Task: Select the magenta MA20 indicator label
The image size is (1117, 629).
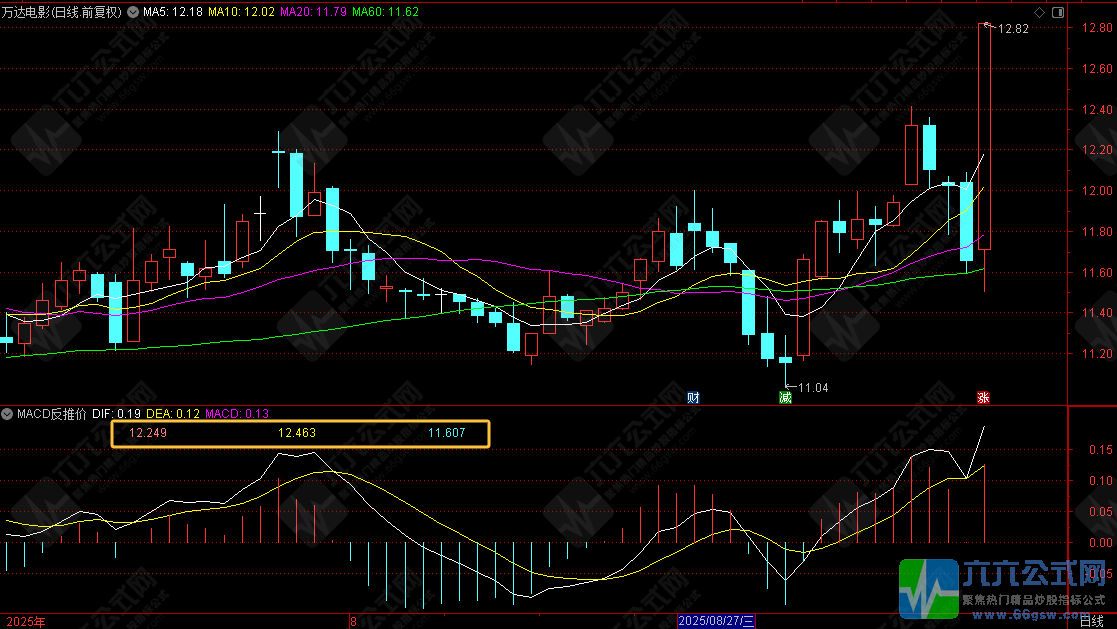Action: [313, 13]
